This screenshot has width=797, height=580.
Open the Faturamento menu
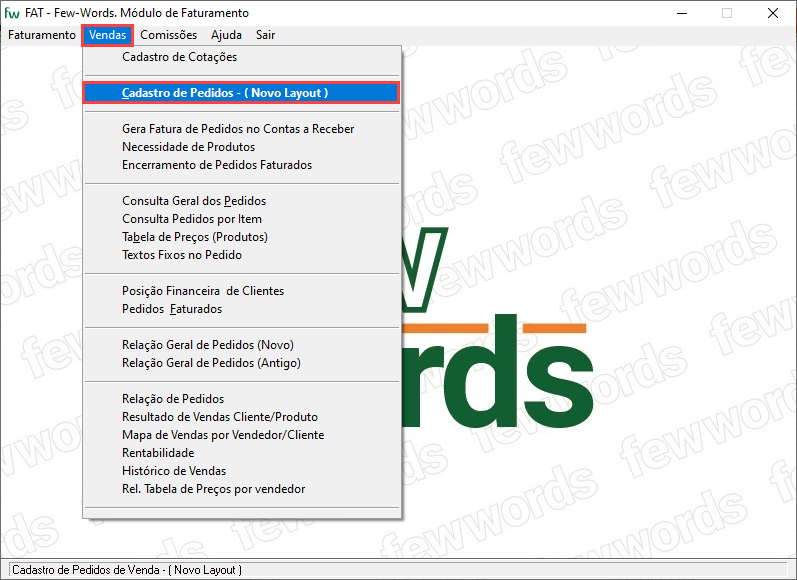pos(42,35)
